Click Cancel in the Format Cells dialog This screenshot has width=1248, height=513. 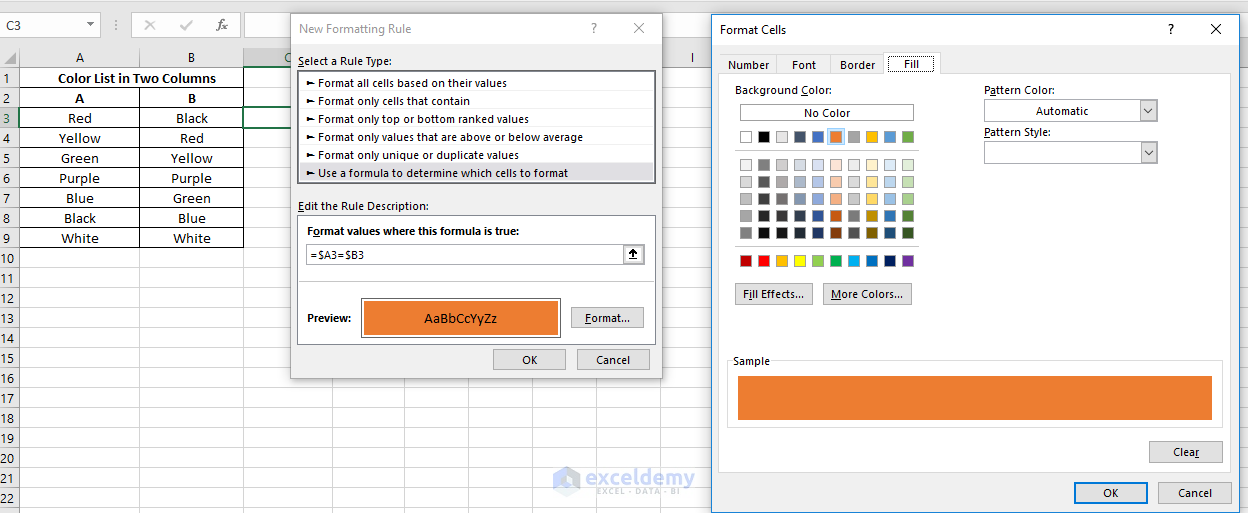coord(1195,493)
